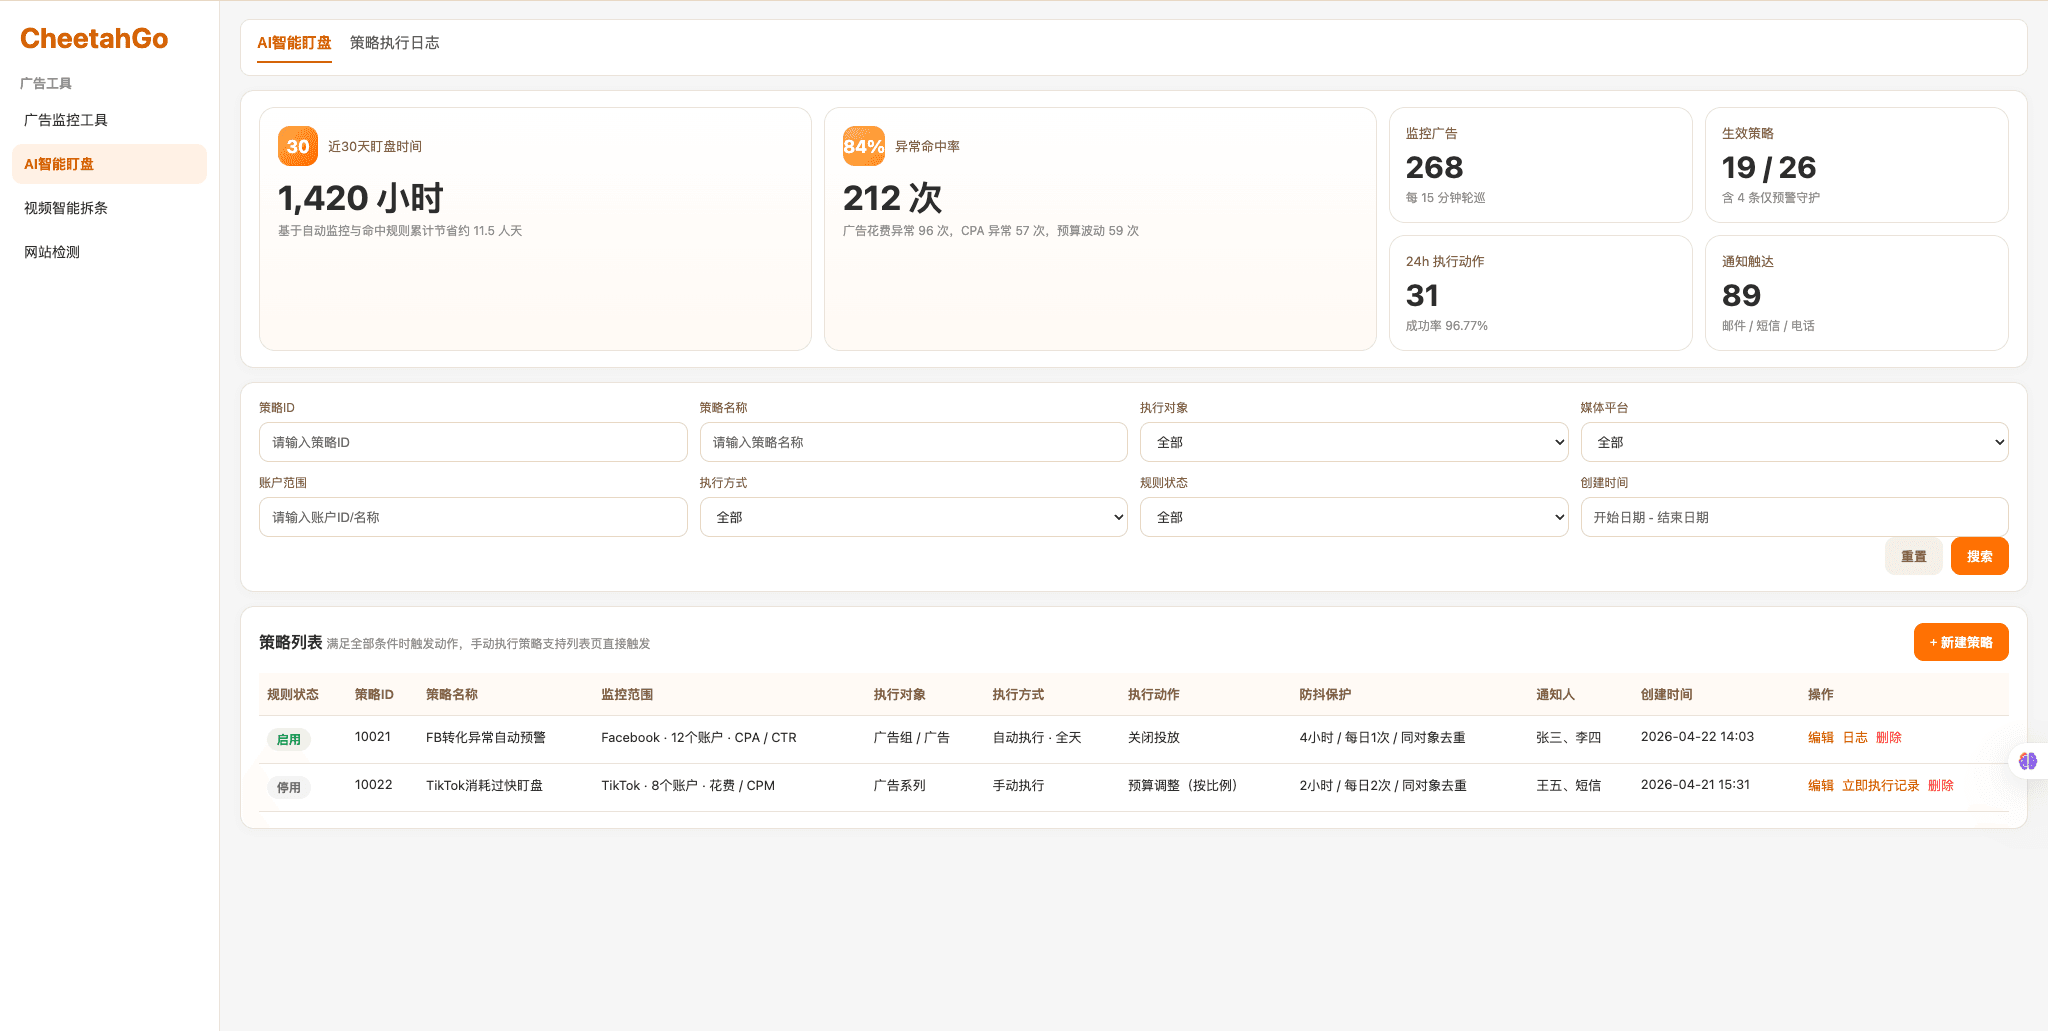Click the 广告工具 sidebar section label
2048x1031 pixels.
[46, 84]
